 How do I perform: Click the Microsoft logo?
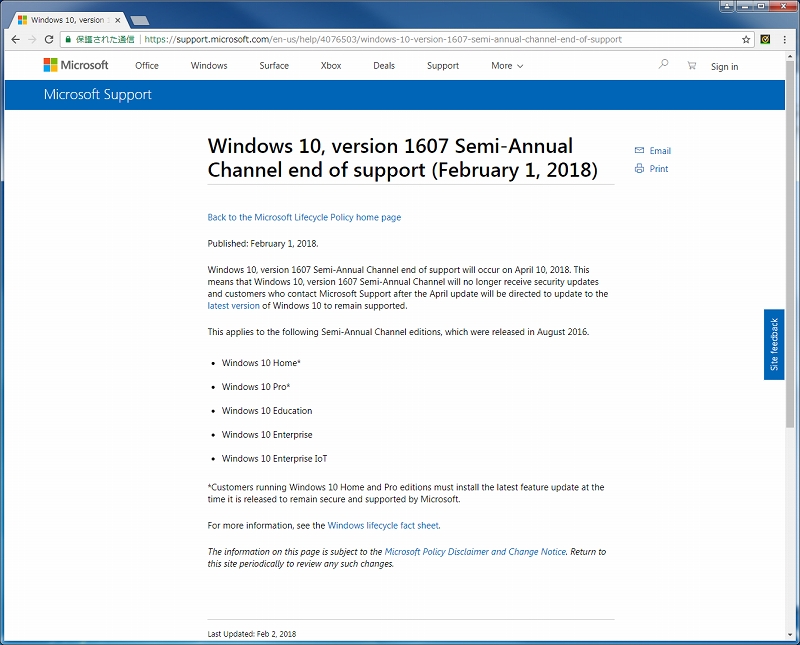point(76,65)
